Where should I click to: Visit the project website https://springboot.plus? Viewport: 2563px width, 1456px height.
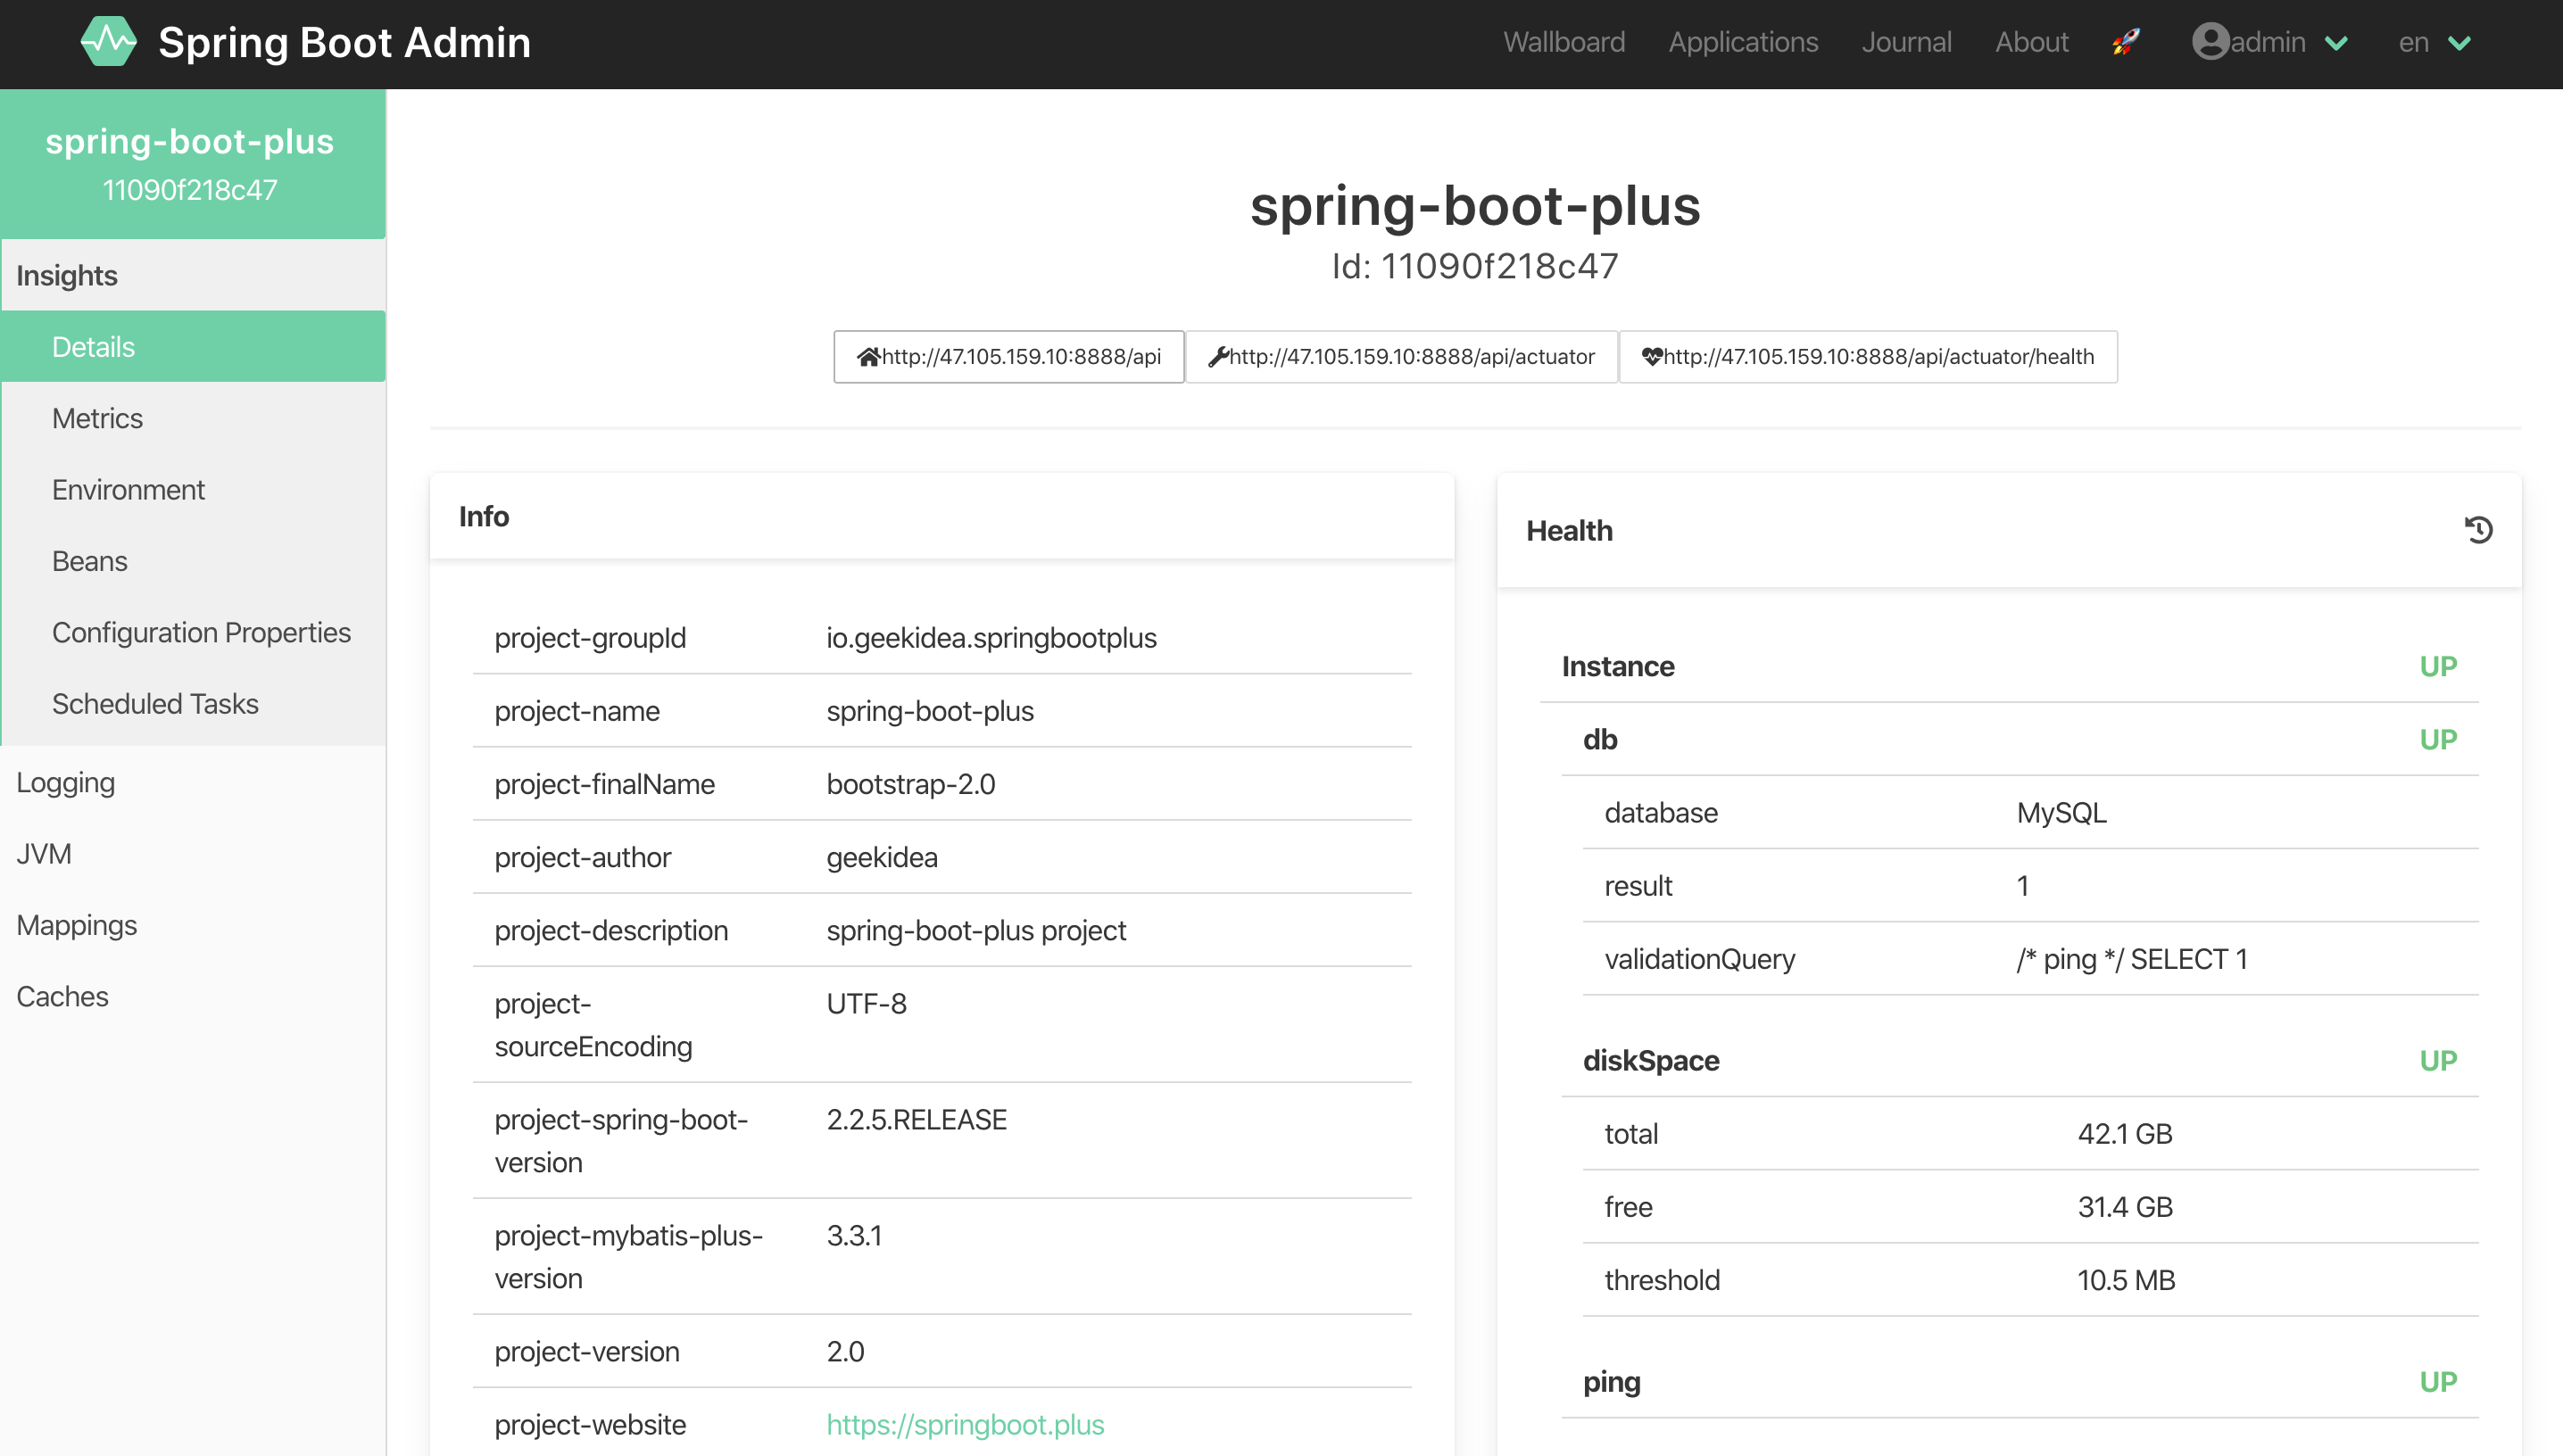(964, 1424)
